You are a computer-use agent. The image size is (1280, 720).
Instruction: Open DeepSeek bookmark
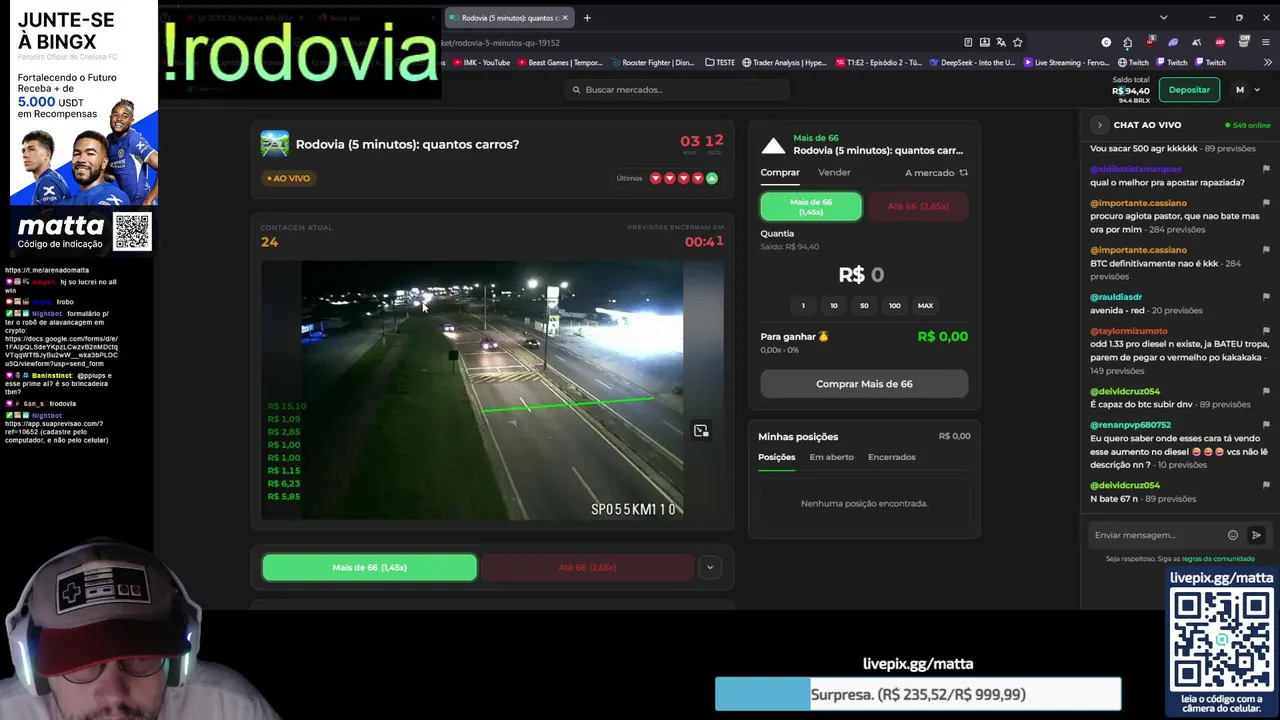pos(971,62)
